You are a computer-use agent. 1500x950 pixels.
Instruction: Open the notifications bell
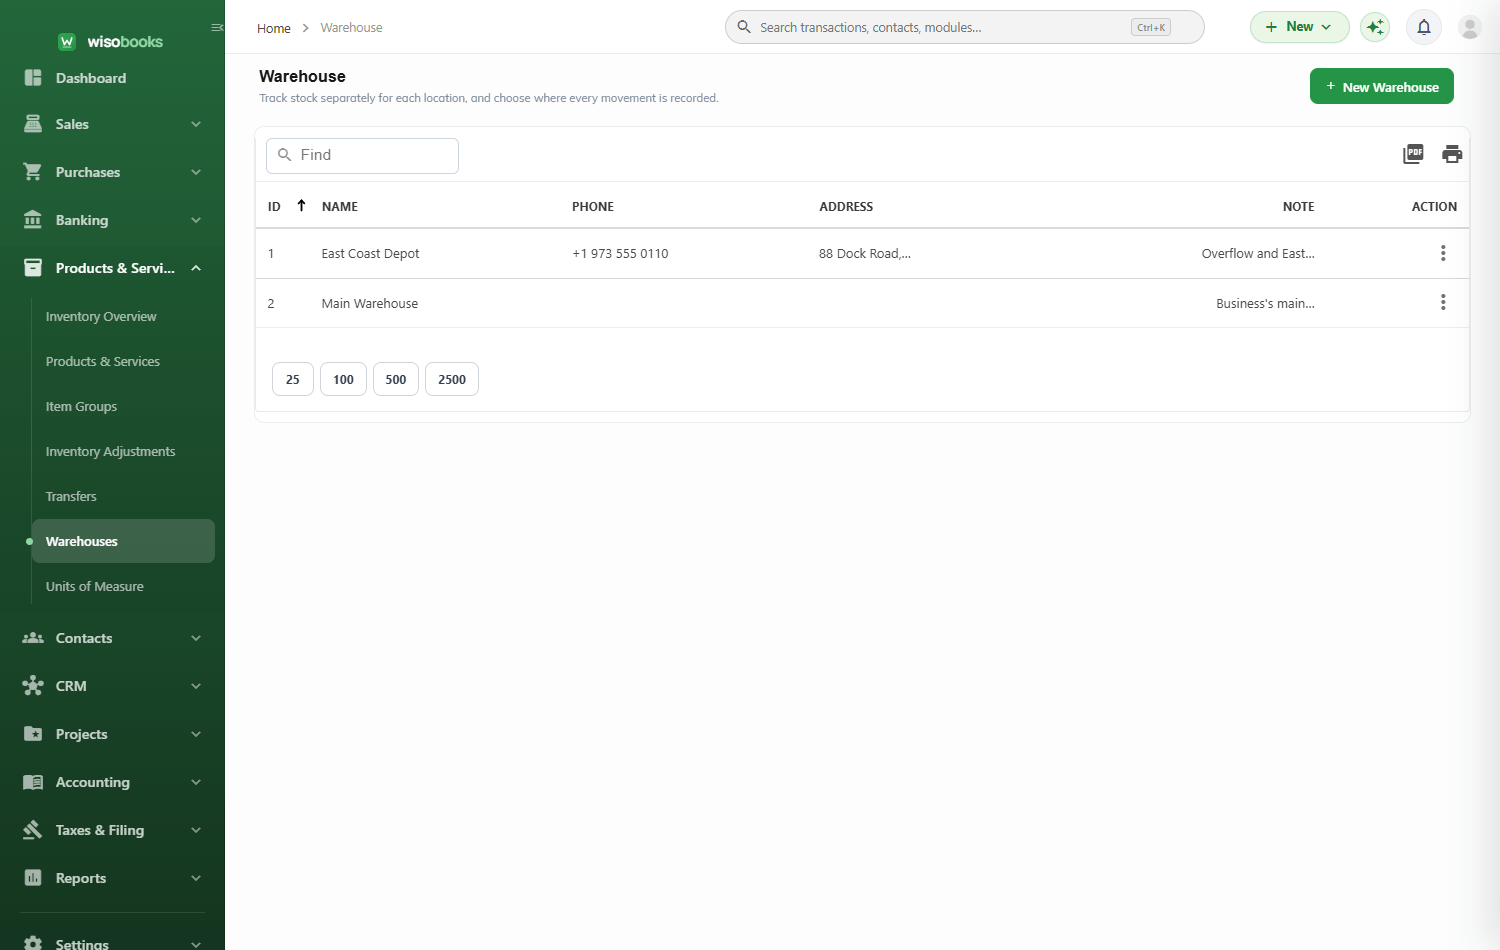1424,27
